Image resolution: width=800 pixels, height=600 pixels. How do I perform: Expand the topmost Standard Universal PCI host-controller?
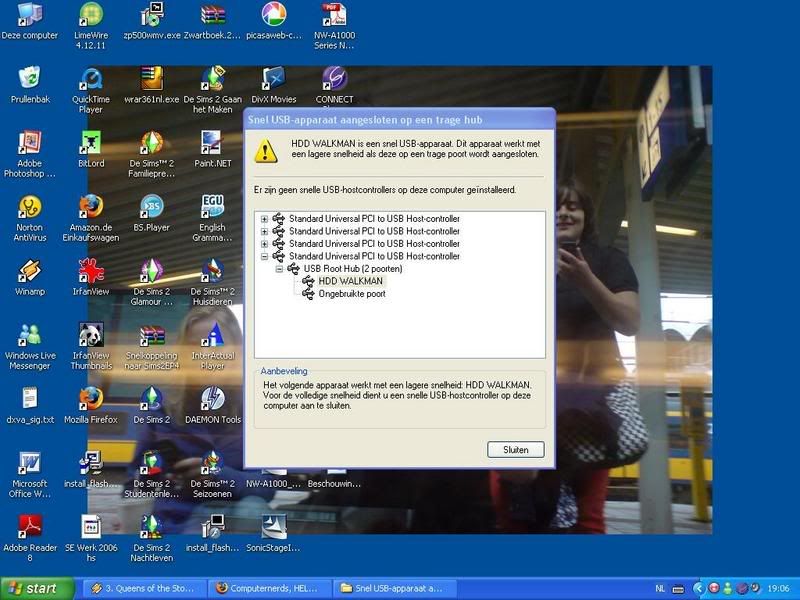click(264, 219)
